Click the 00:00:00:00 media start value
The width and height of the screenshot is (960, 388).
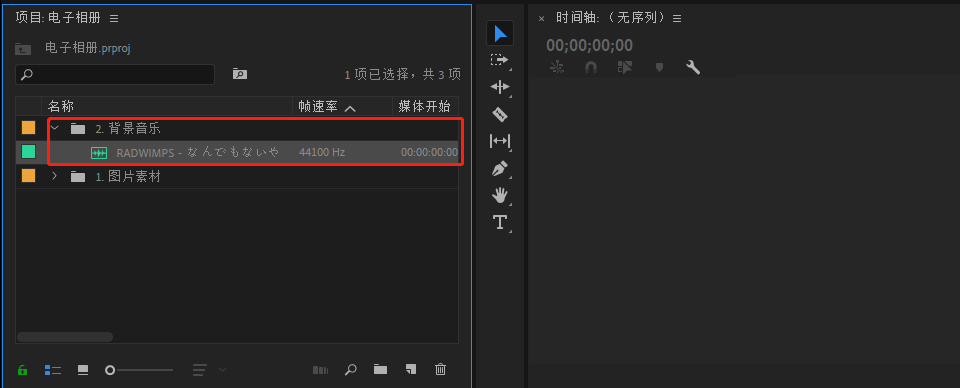click(429, 152)
